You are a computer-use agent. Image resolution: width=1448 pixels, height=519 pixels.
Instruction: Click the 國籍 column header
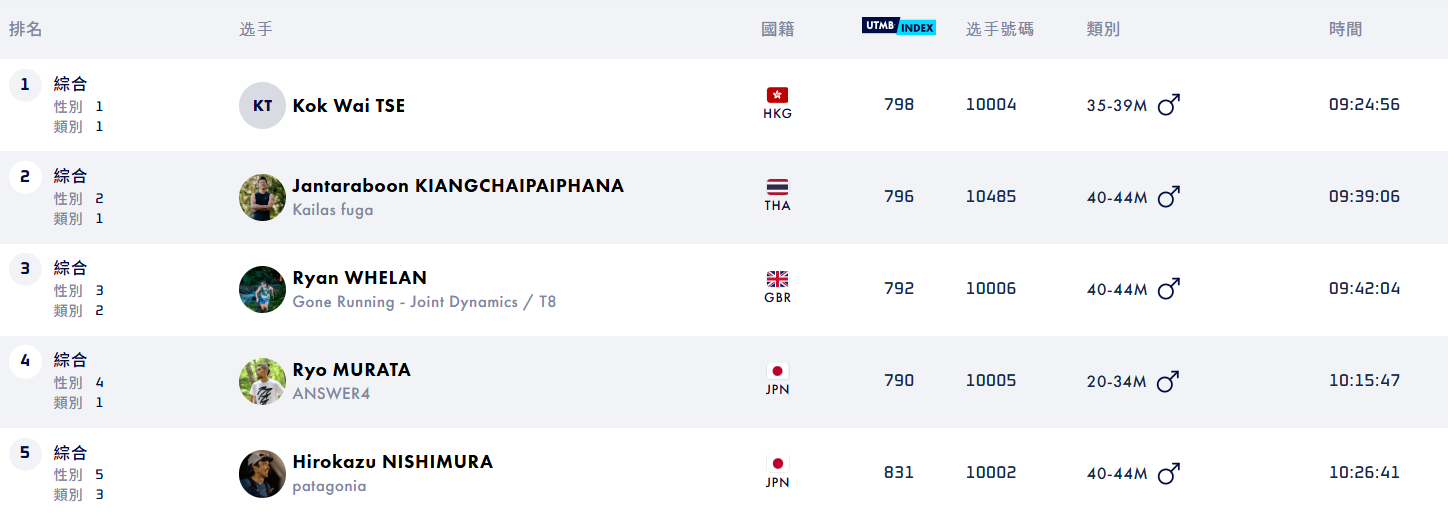click(x=777, y=30)
